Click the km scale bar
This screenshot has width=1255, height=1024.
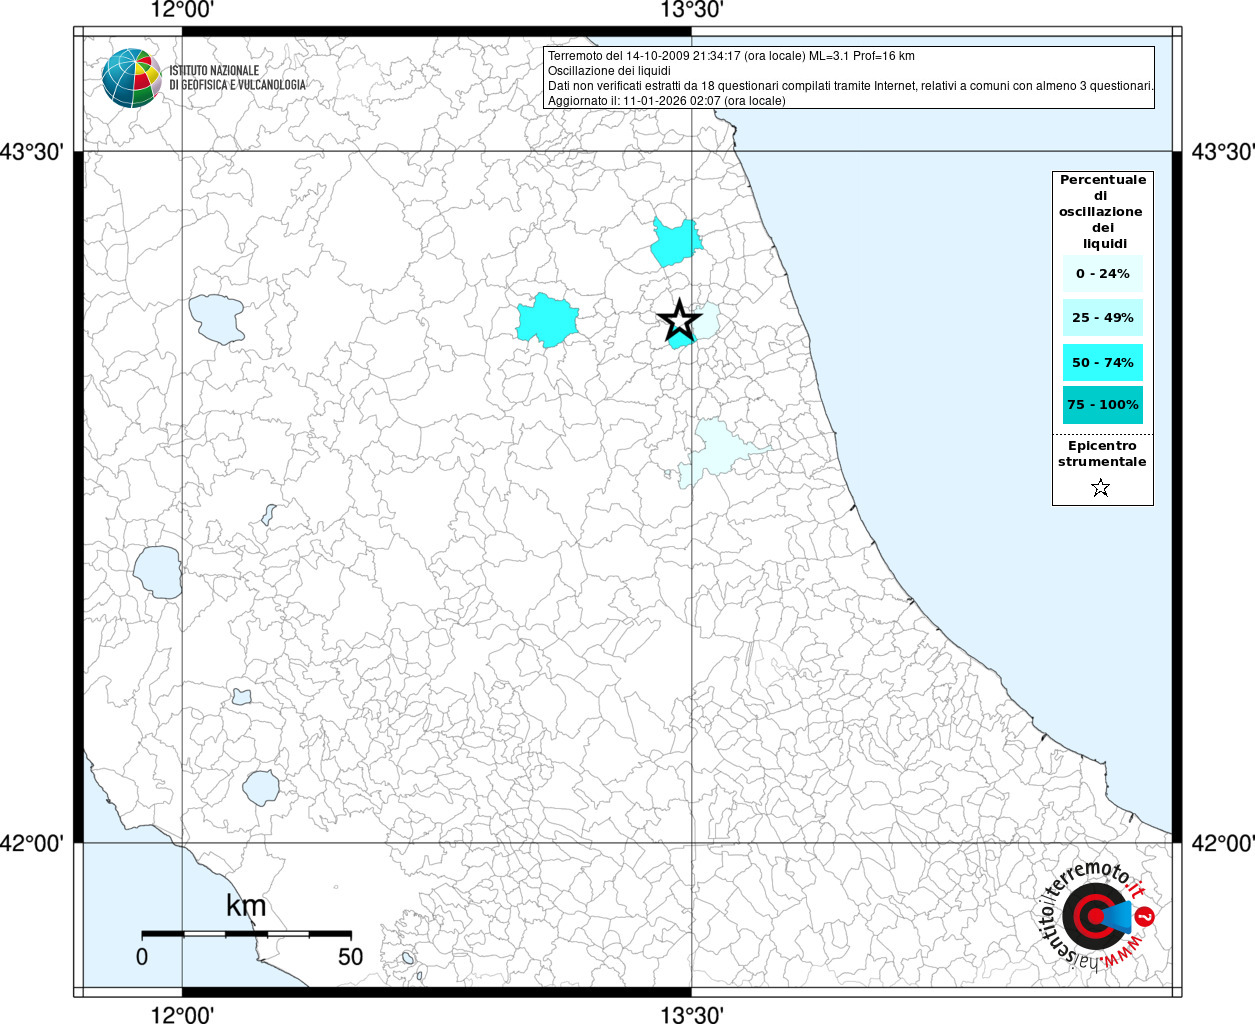click(246, 933)
